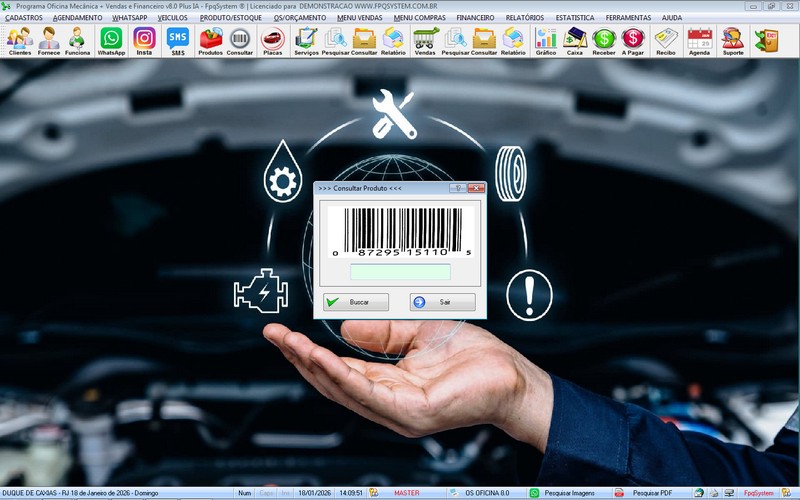Open the CADASTROS menu
Viewport: 800px width, 500px height.
pos(24,17)
